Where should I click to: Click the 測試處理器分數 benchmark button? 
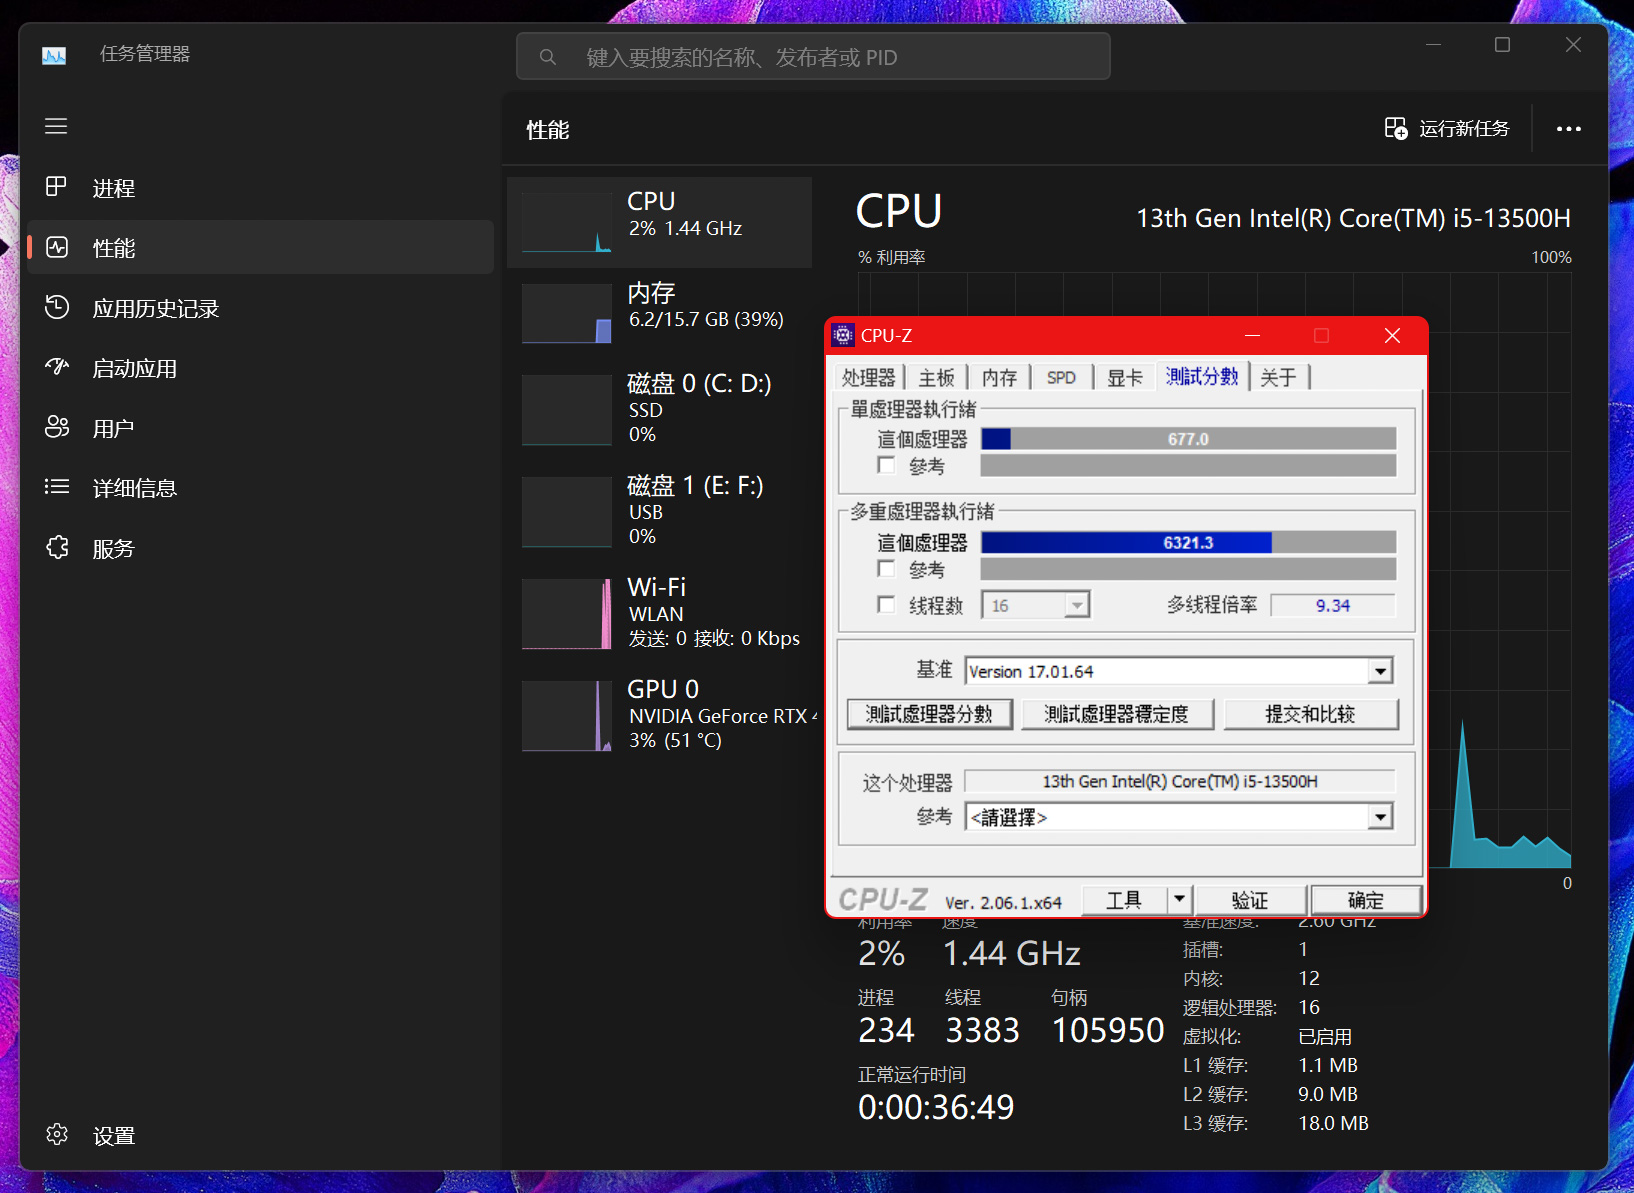coord(929,714)
